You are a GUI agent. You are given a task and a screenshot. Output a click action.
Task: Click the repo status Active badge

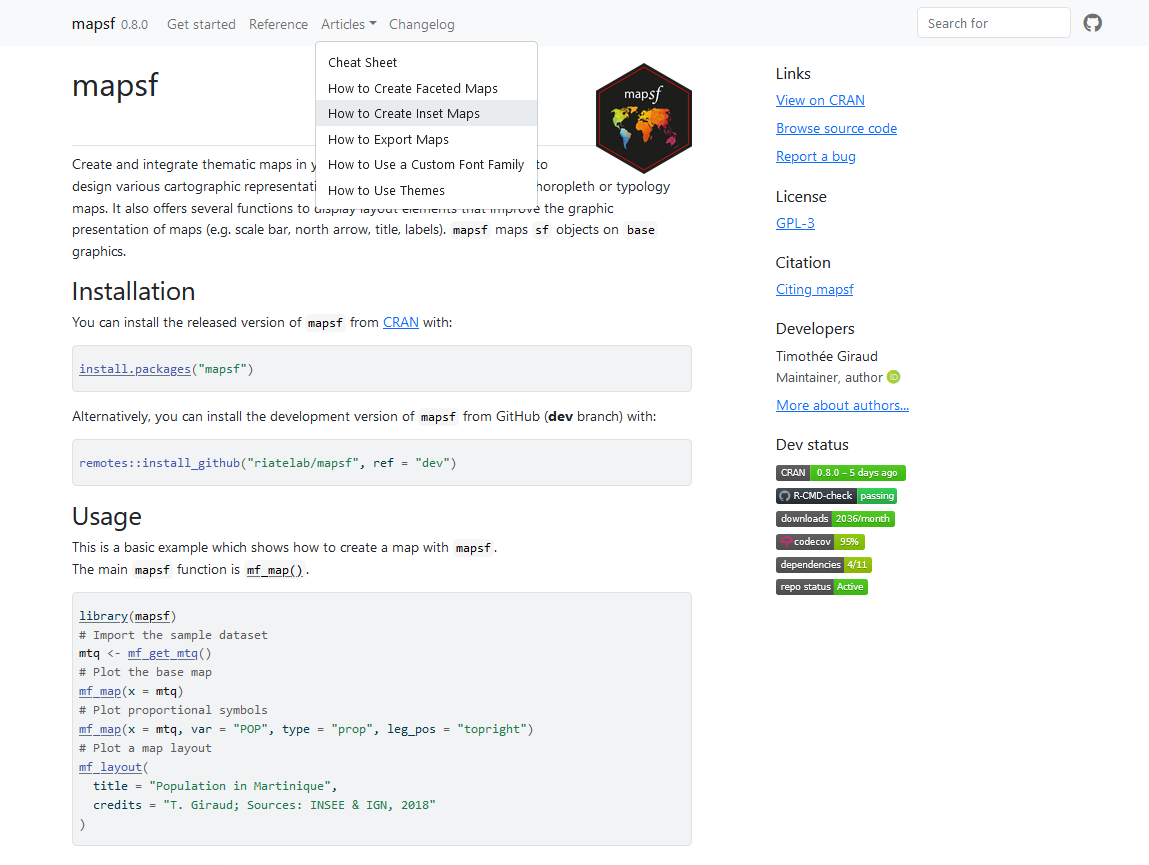click(x=821, y=587)
